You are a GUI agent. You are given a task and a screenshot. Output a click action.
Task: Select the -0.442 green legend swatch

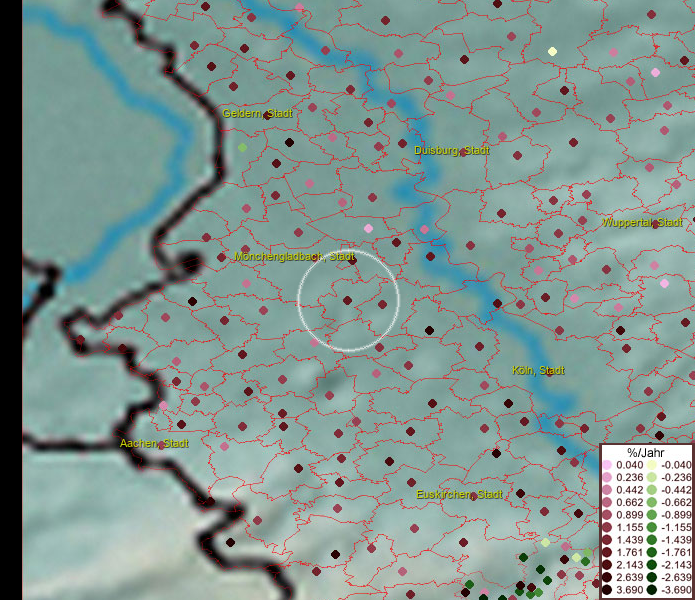(652, 490)
